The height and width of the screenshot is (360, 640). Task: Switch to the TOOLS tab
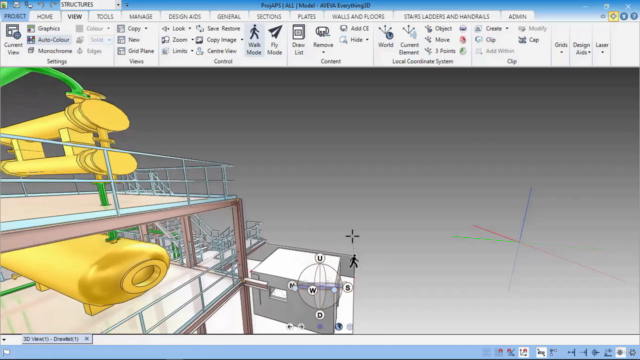point(105,16)
